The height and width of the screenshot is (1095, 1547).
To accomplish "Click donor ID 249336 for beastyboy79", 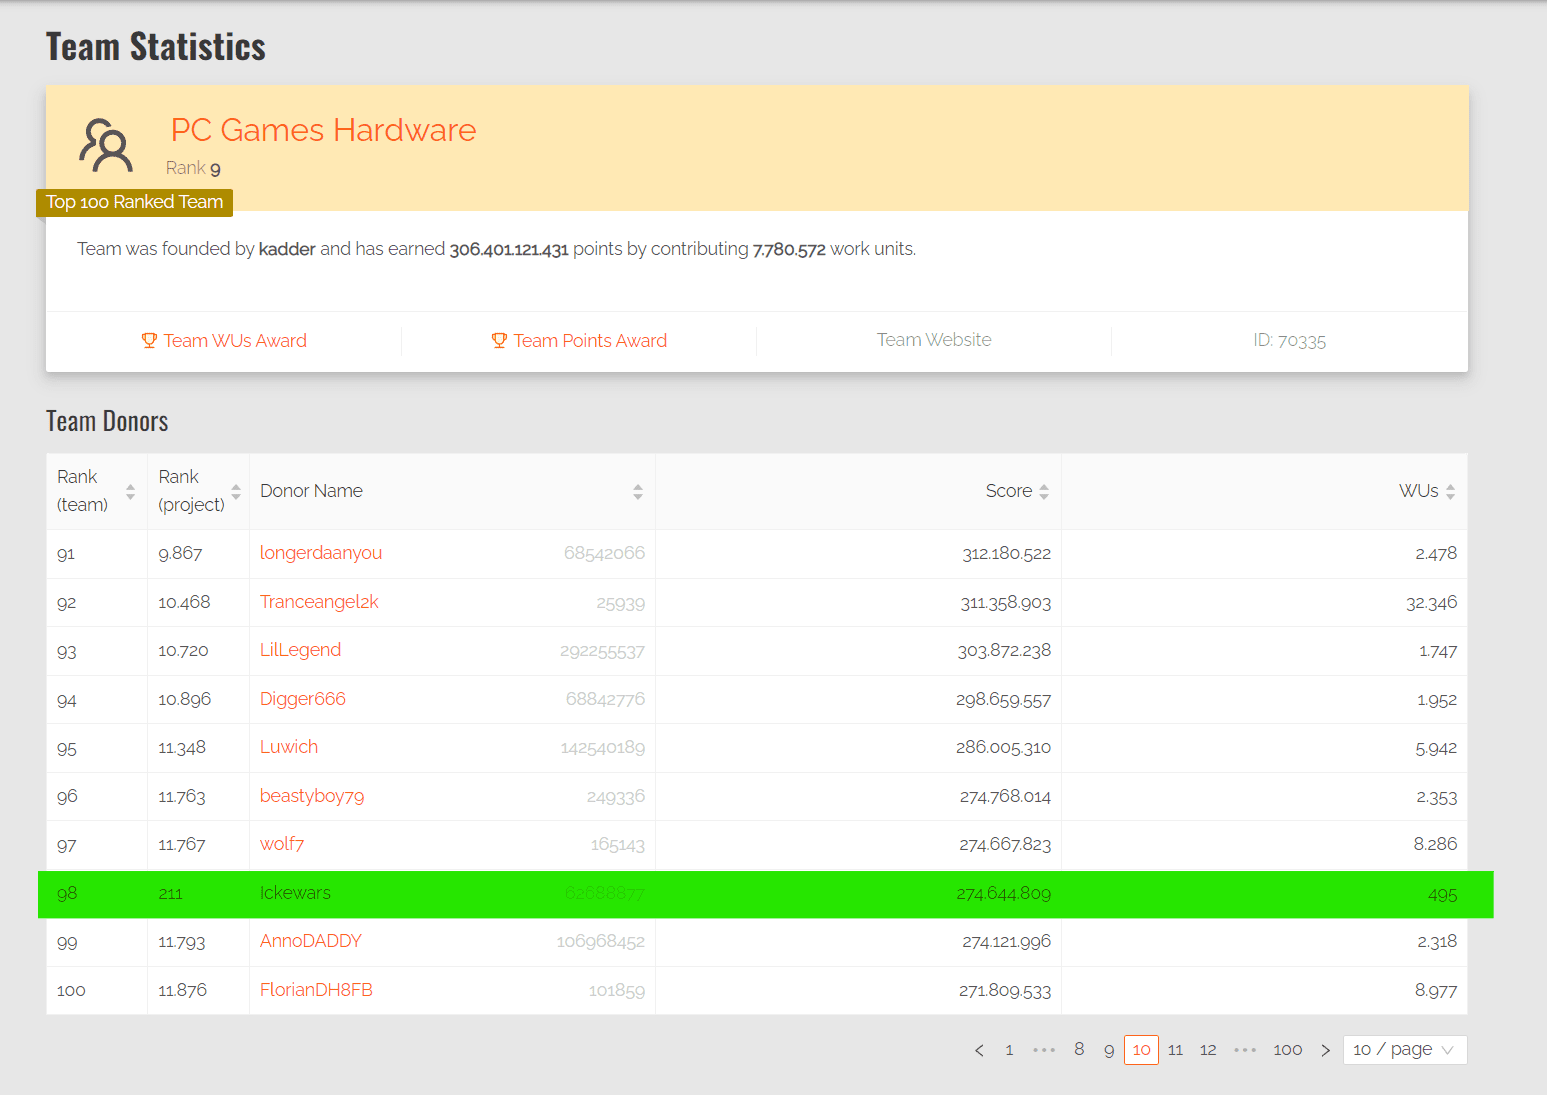I will point(616,797).
